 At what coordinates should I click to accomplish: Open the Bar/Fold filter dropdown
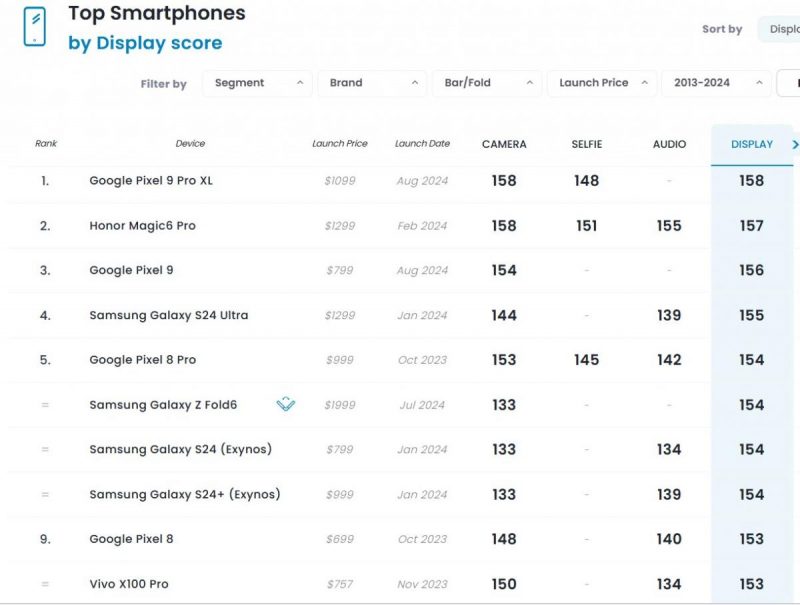tap(486, 83)
